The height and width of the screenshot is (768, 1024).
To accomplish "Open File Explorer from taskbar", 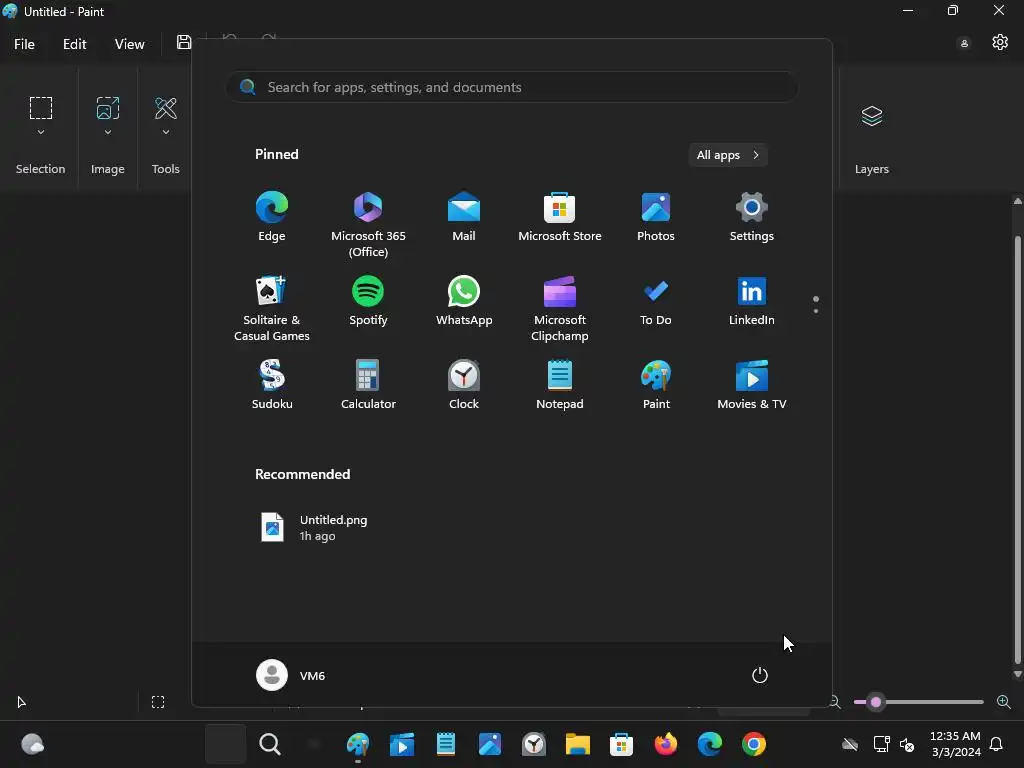I will (x=577, y=744).
